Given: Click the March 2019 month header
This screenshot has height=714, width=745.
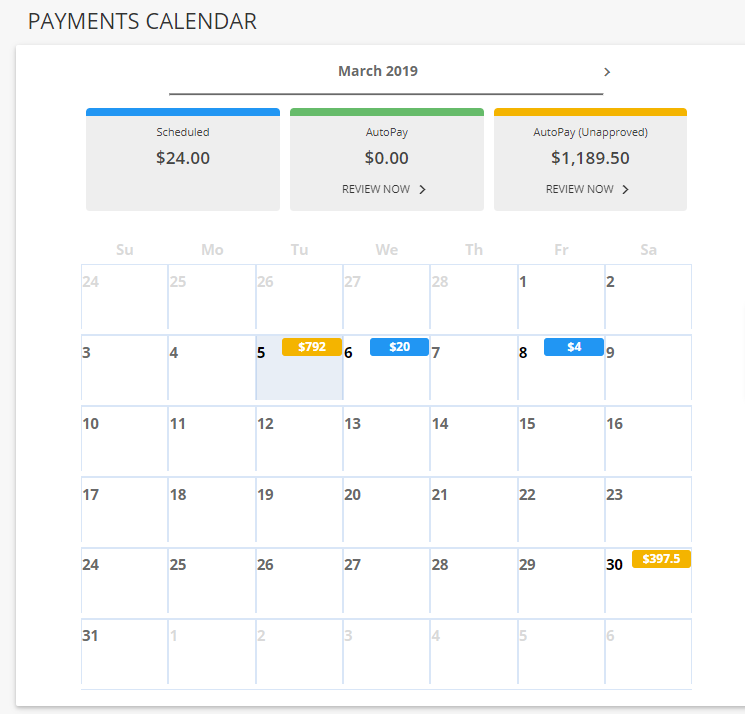Looking at the screenshot, I should 378,71.
